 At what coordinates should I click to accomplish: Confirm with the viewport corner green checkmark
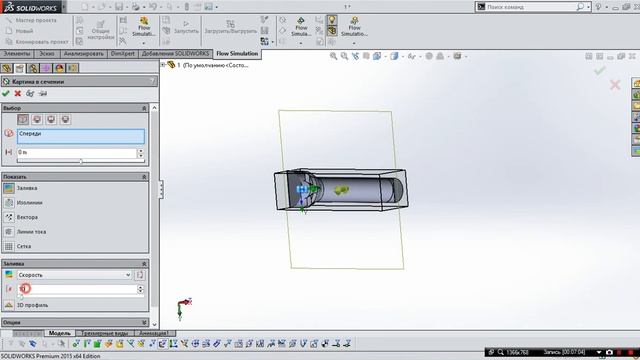599,71
